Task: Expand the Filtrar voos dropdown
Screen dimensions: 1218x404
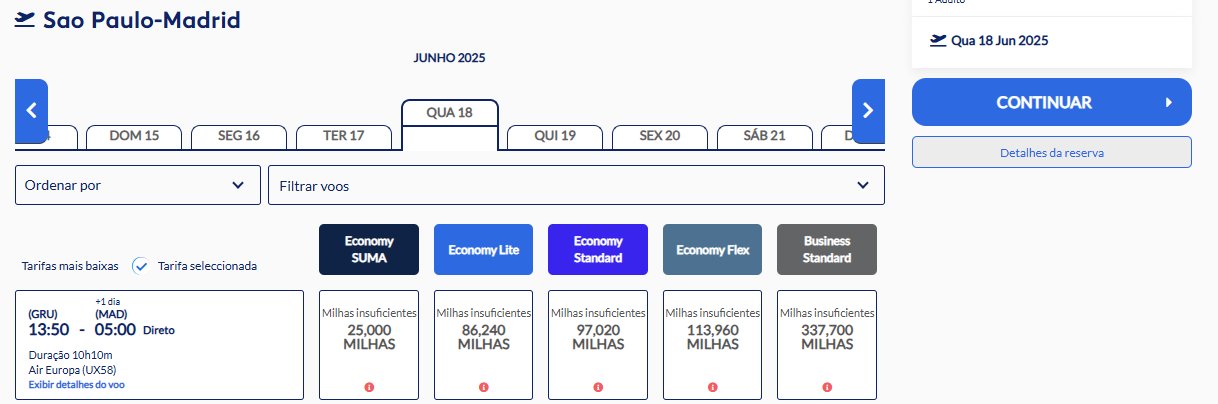Action: 576,185
